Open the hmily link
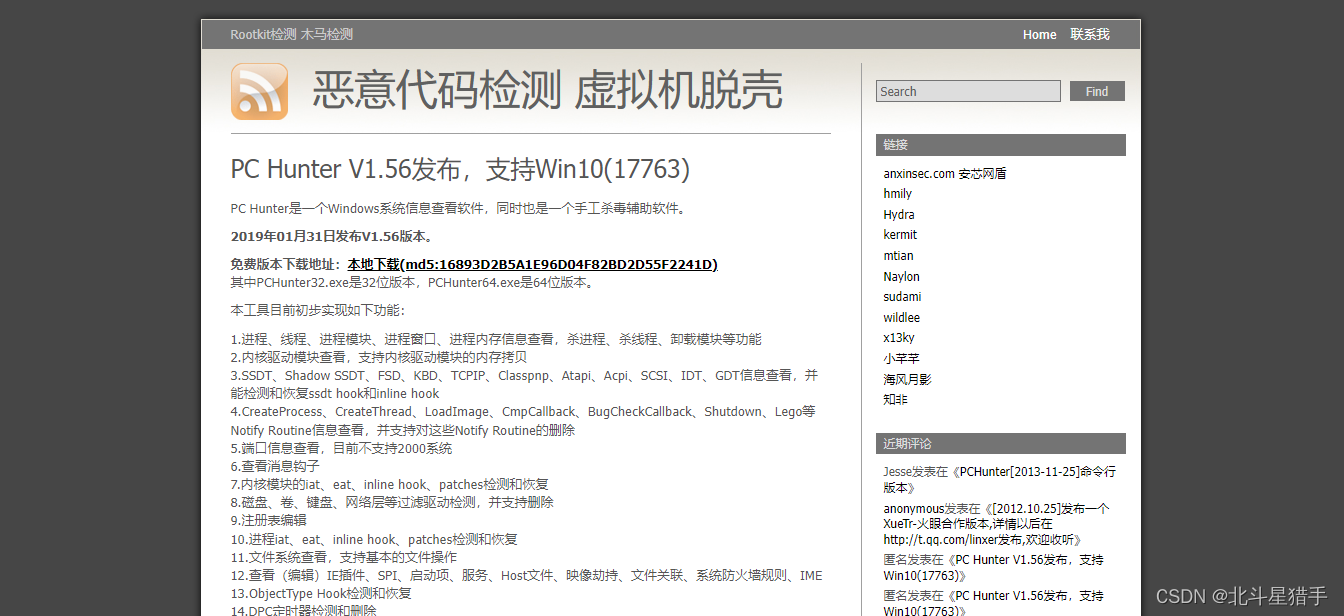 (897, 194)
